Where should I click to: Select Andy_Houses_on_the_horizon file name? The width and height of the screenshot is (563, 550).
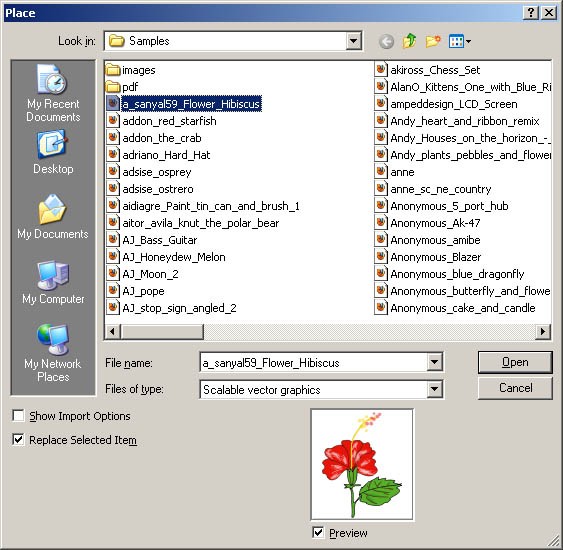pyautogui.click(x=470, y=138)
